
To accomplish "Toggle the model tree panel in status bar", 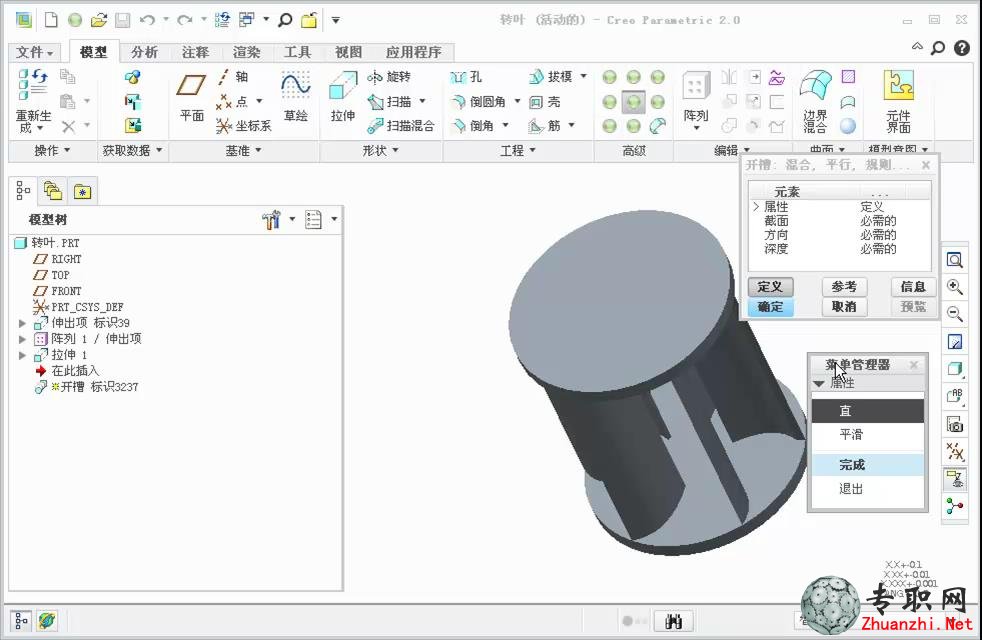I will tap(21, 621).
